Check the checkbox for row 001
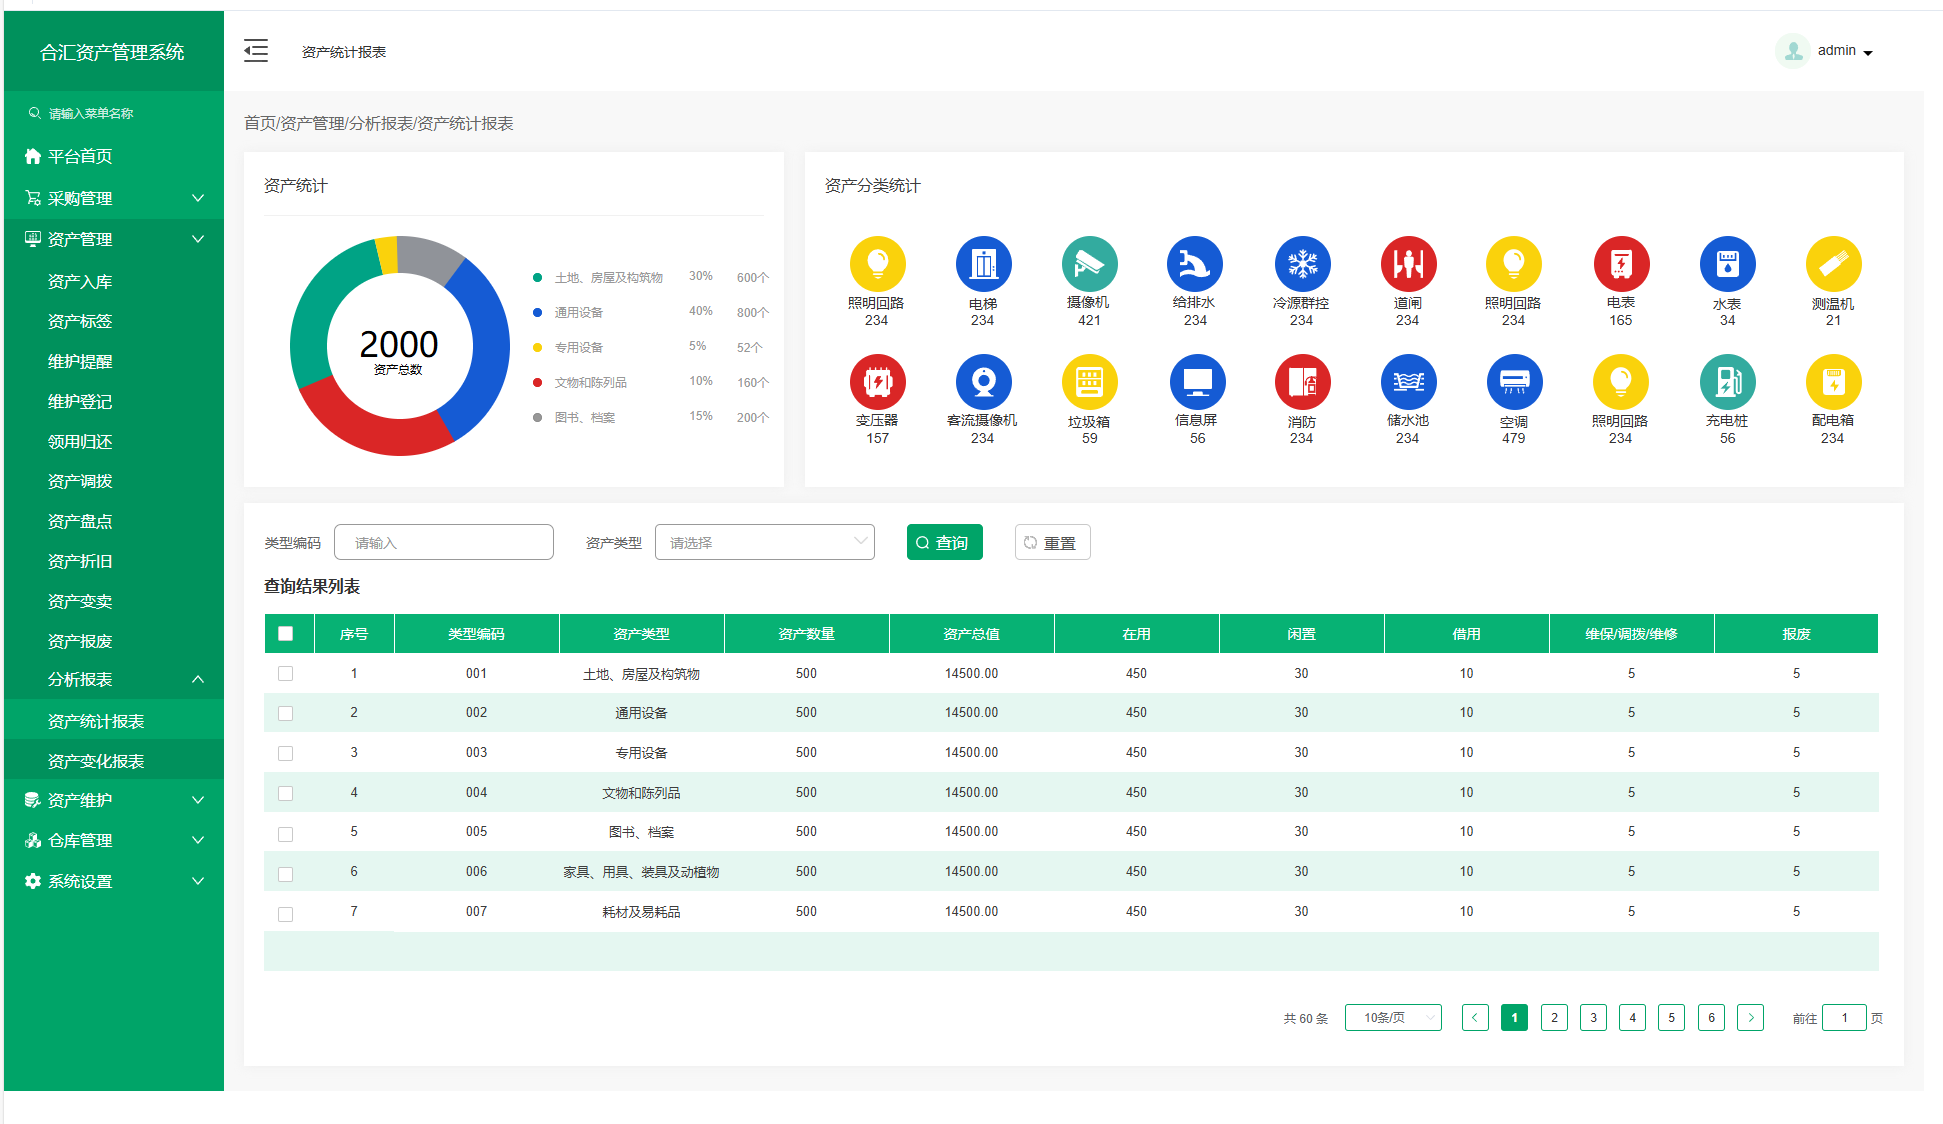The height and width of the screenshot is (1124, 1943). coord(286,674)
